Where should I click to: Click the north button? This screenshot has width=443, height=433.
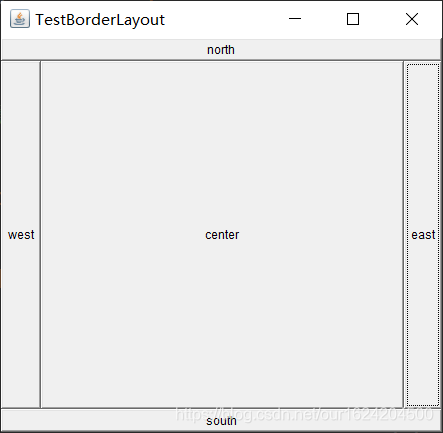tap(221, 50)
